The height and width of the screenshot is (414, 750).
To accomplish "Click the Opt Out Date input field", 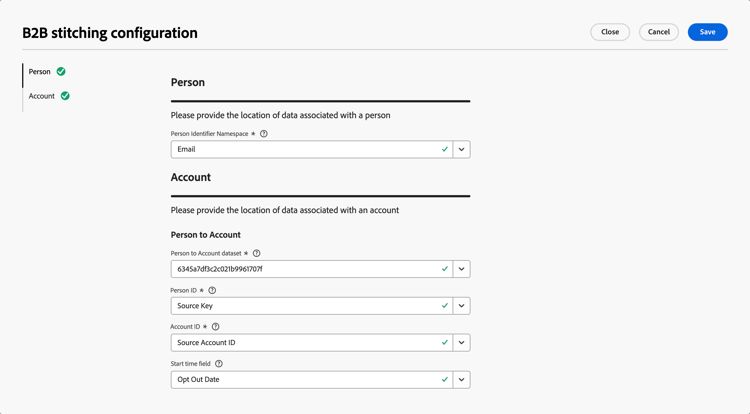I will click(312, 380).
